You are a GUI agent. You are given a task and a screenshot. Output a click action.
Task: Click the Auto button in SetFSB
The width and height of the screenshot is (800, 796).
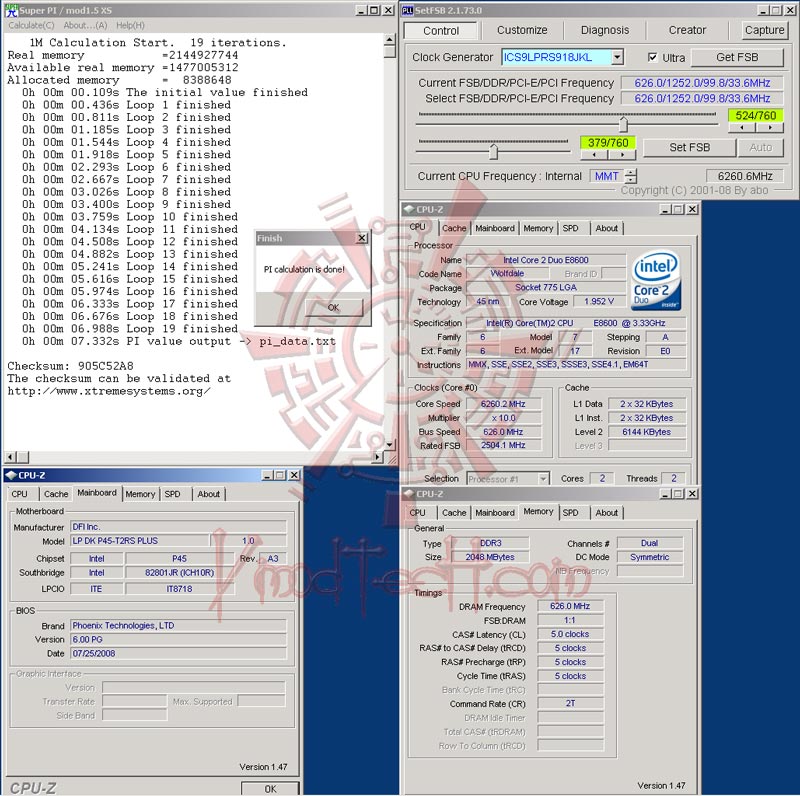point(760,147)
